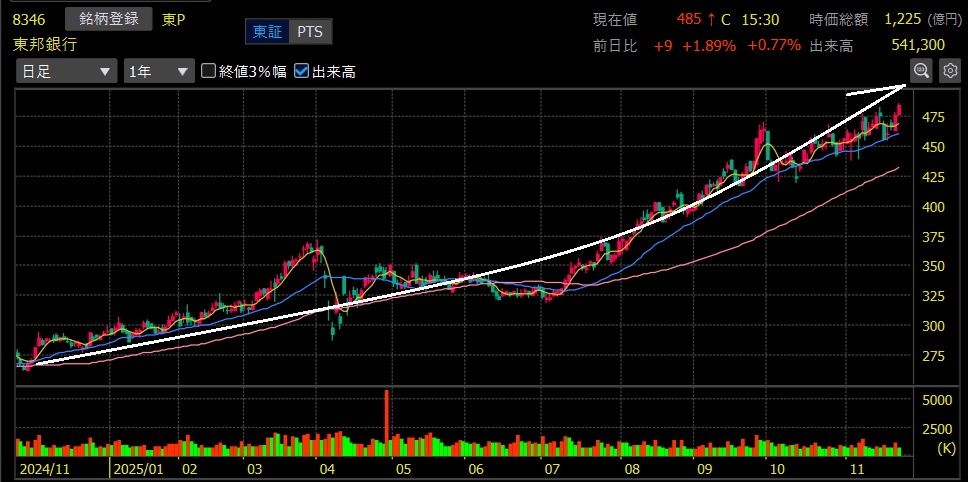Open the 日足 timeframe dropdown
The height and width of the screenshot is (482, 968).
[x=65, y=71]
